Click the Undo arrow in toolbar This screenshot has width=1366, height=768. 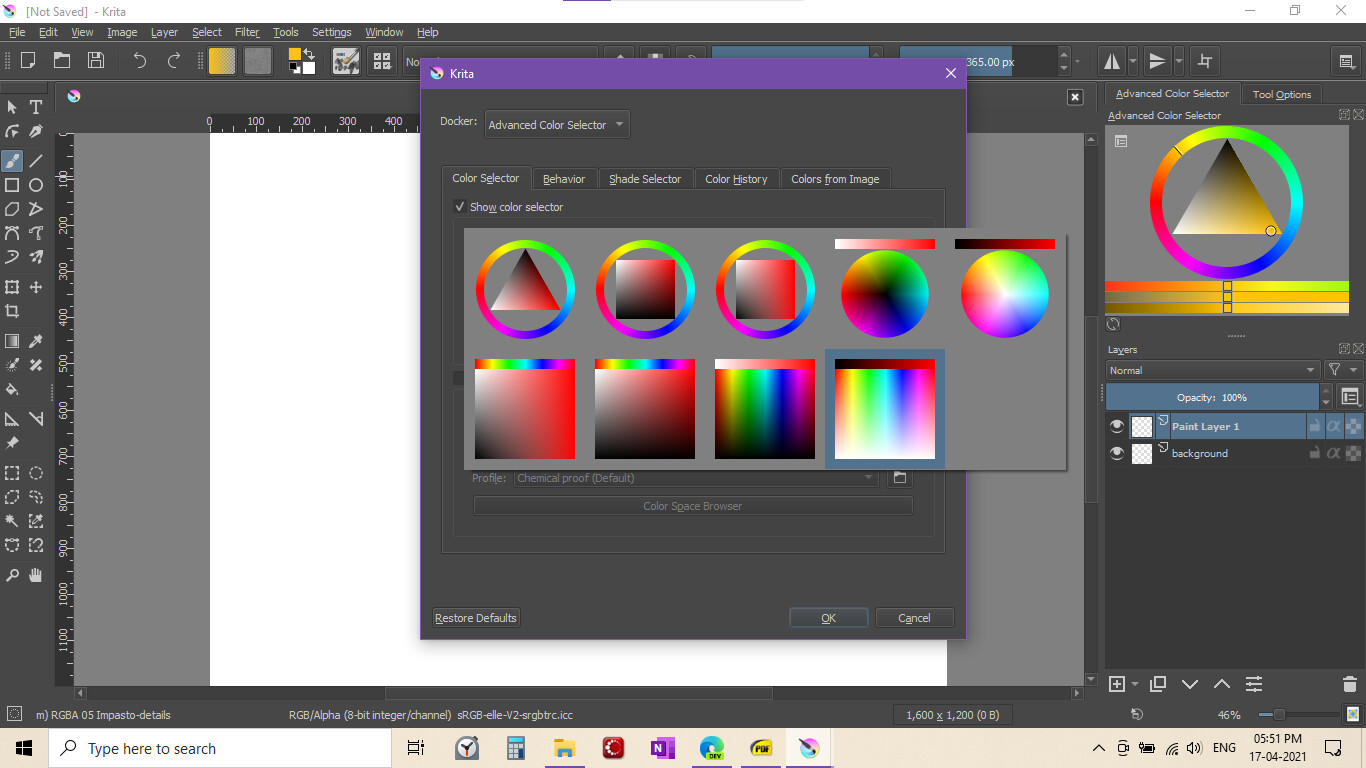click(x=139, y=61)
